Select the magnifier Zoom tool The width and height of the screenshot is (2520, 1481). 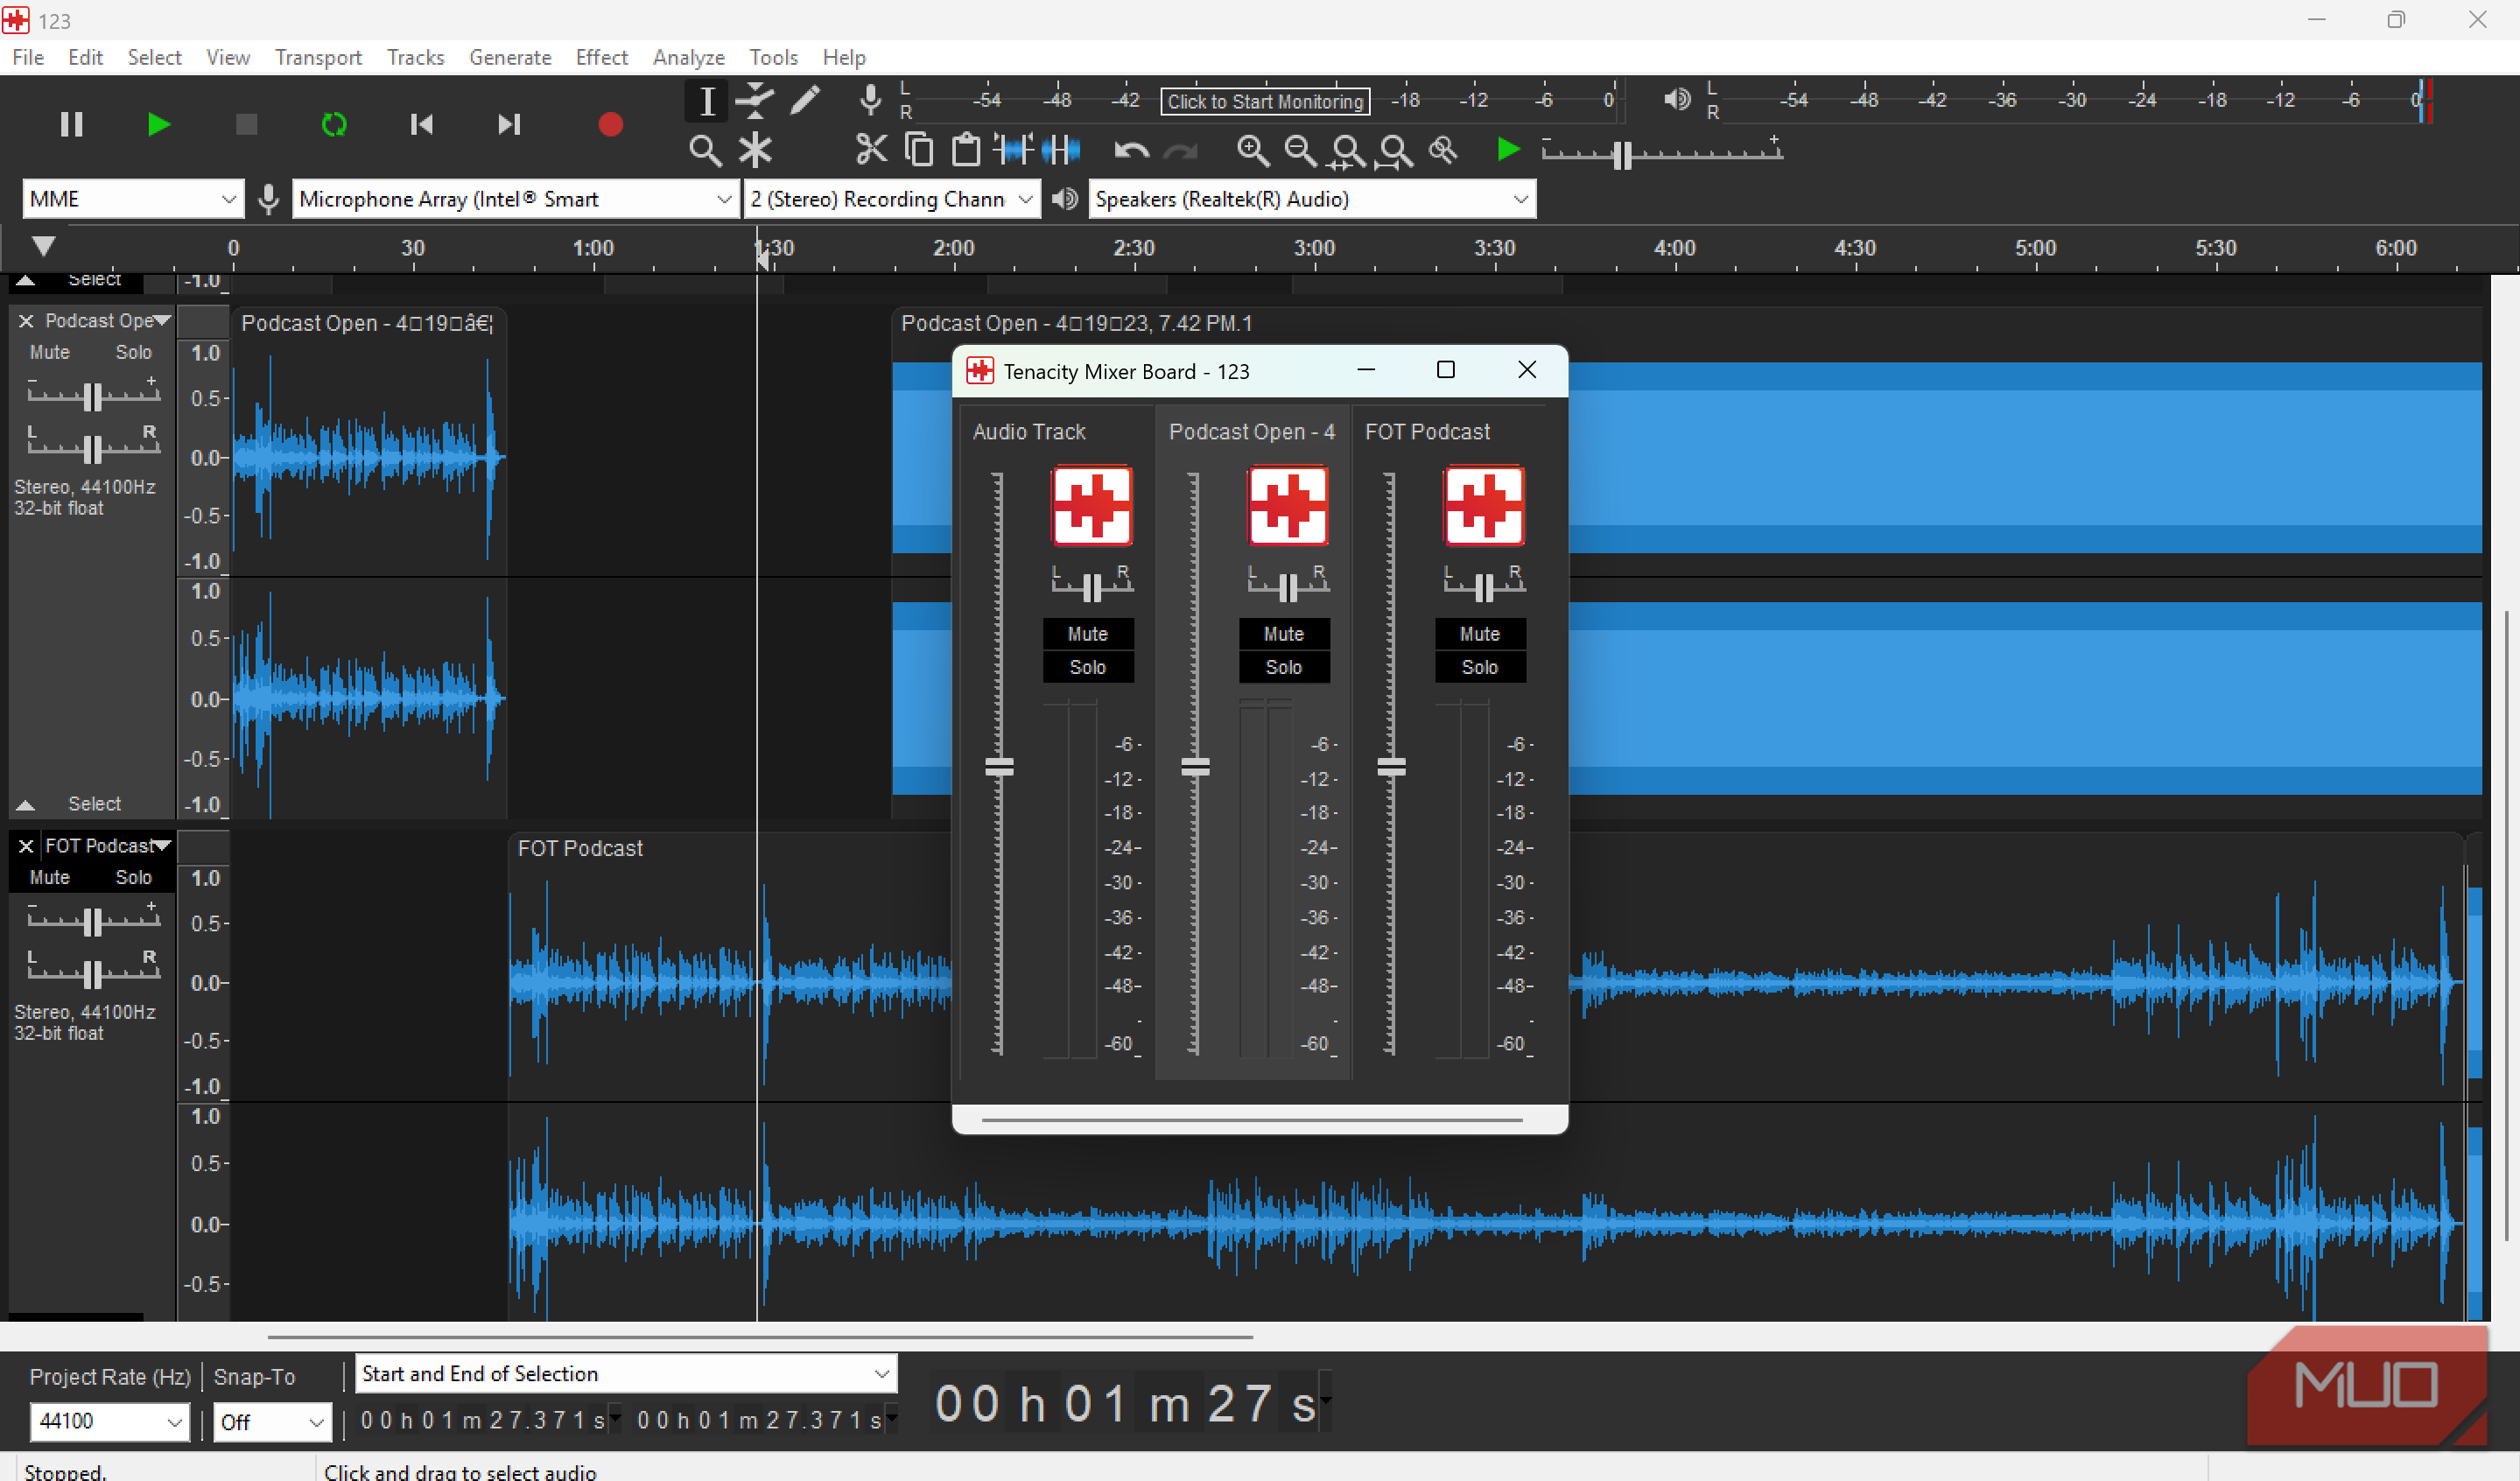(x=705, y=151)
